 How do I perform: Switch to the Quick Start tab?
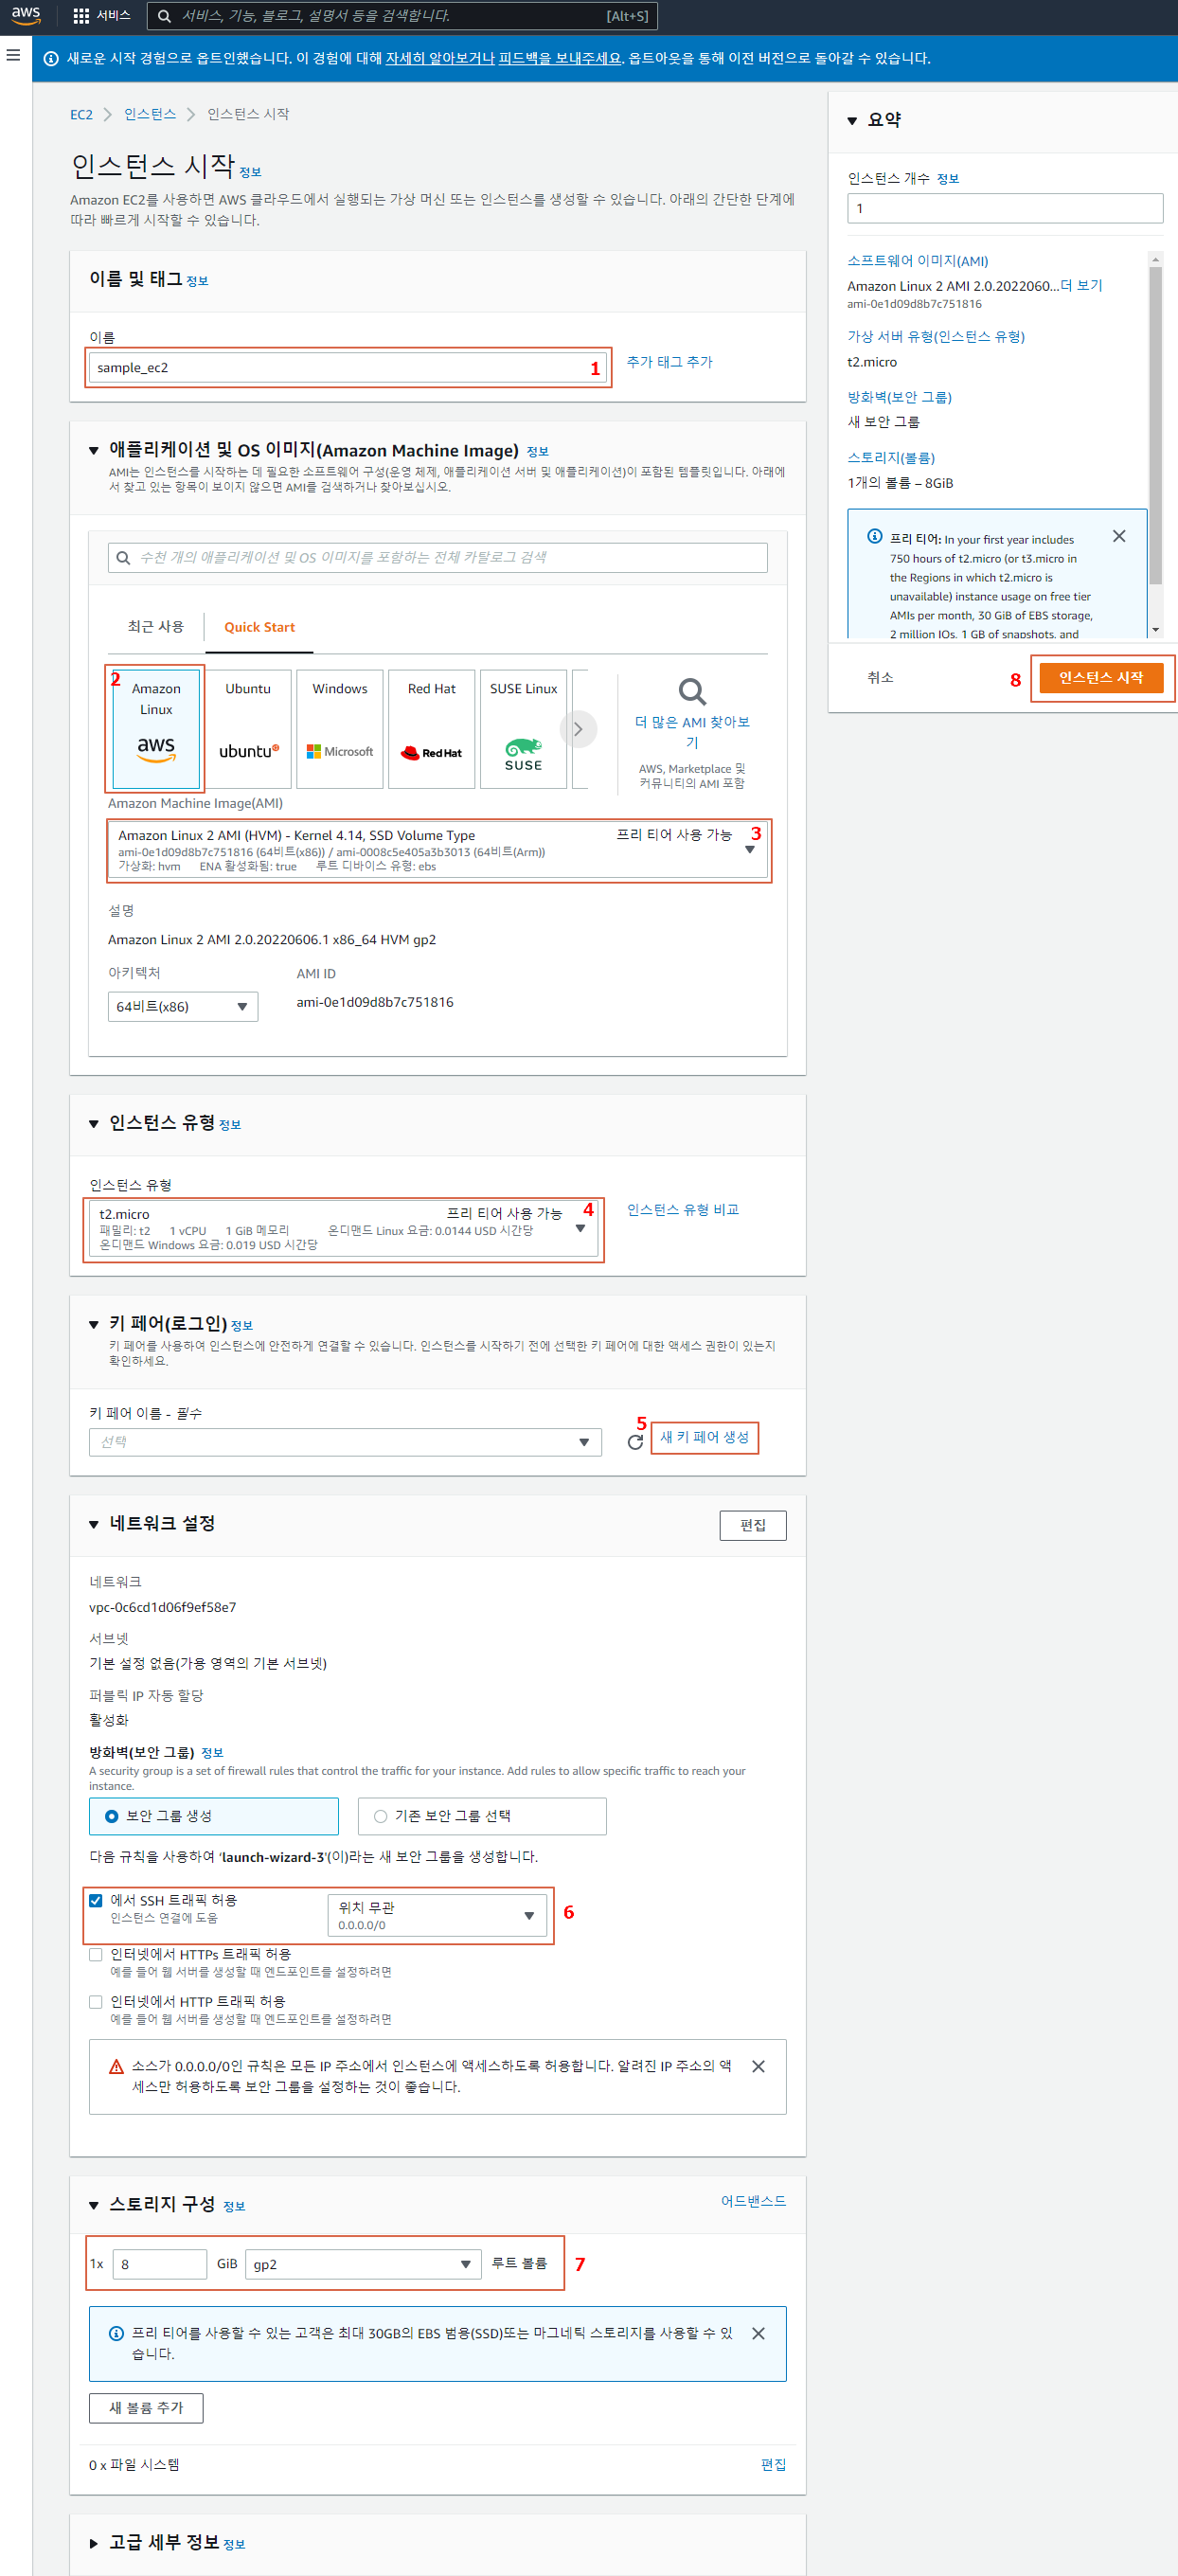(x=259, y=627)
